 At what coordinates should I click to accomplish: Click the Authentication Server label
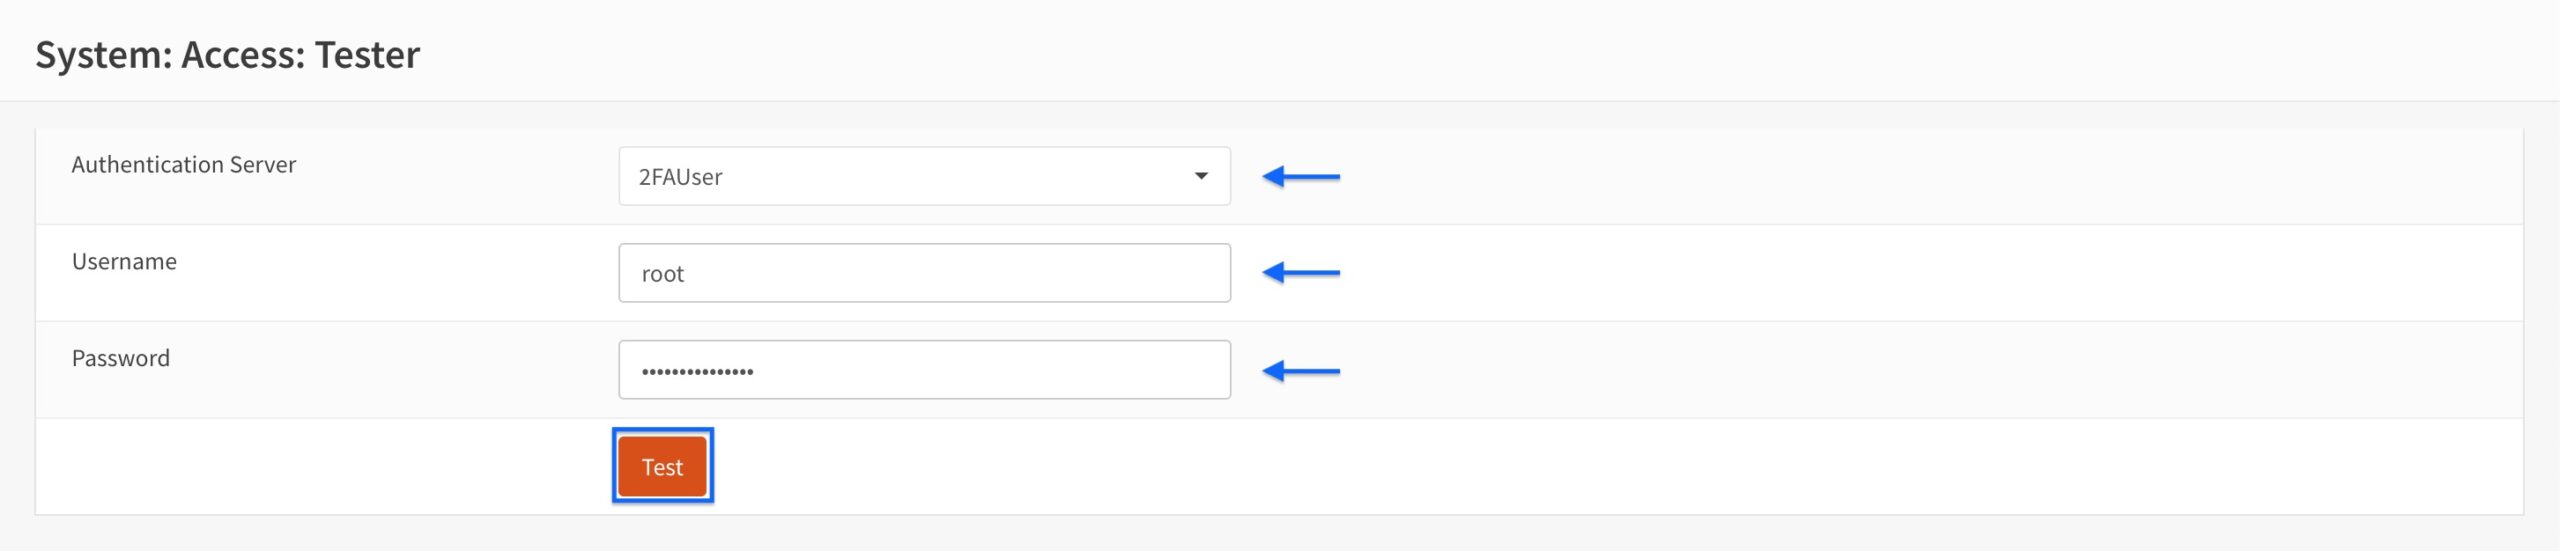click(x=184, y=165)
